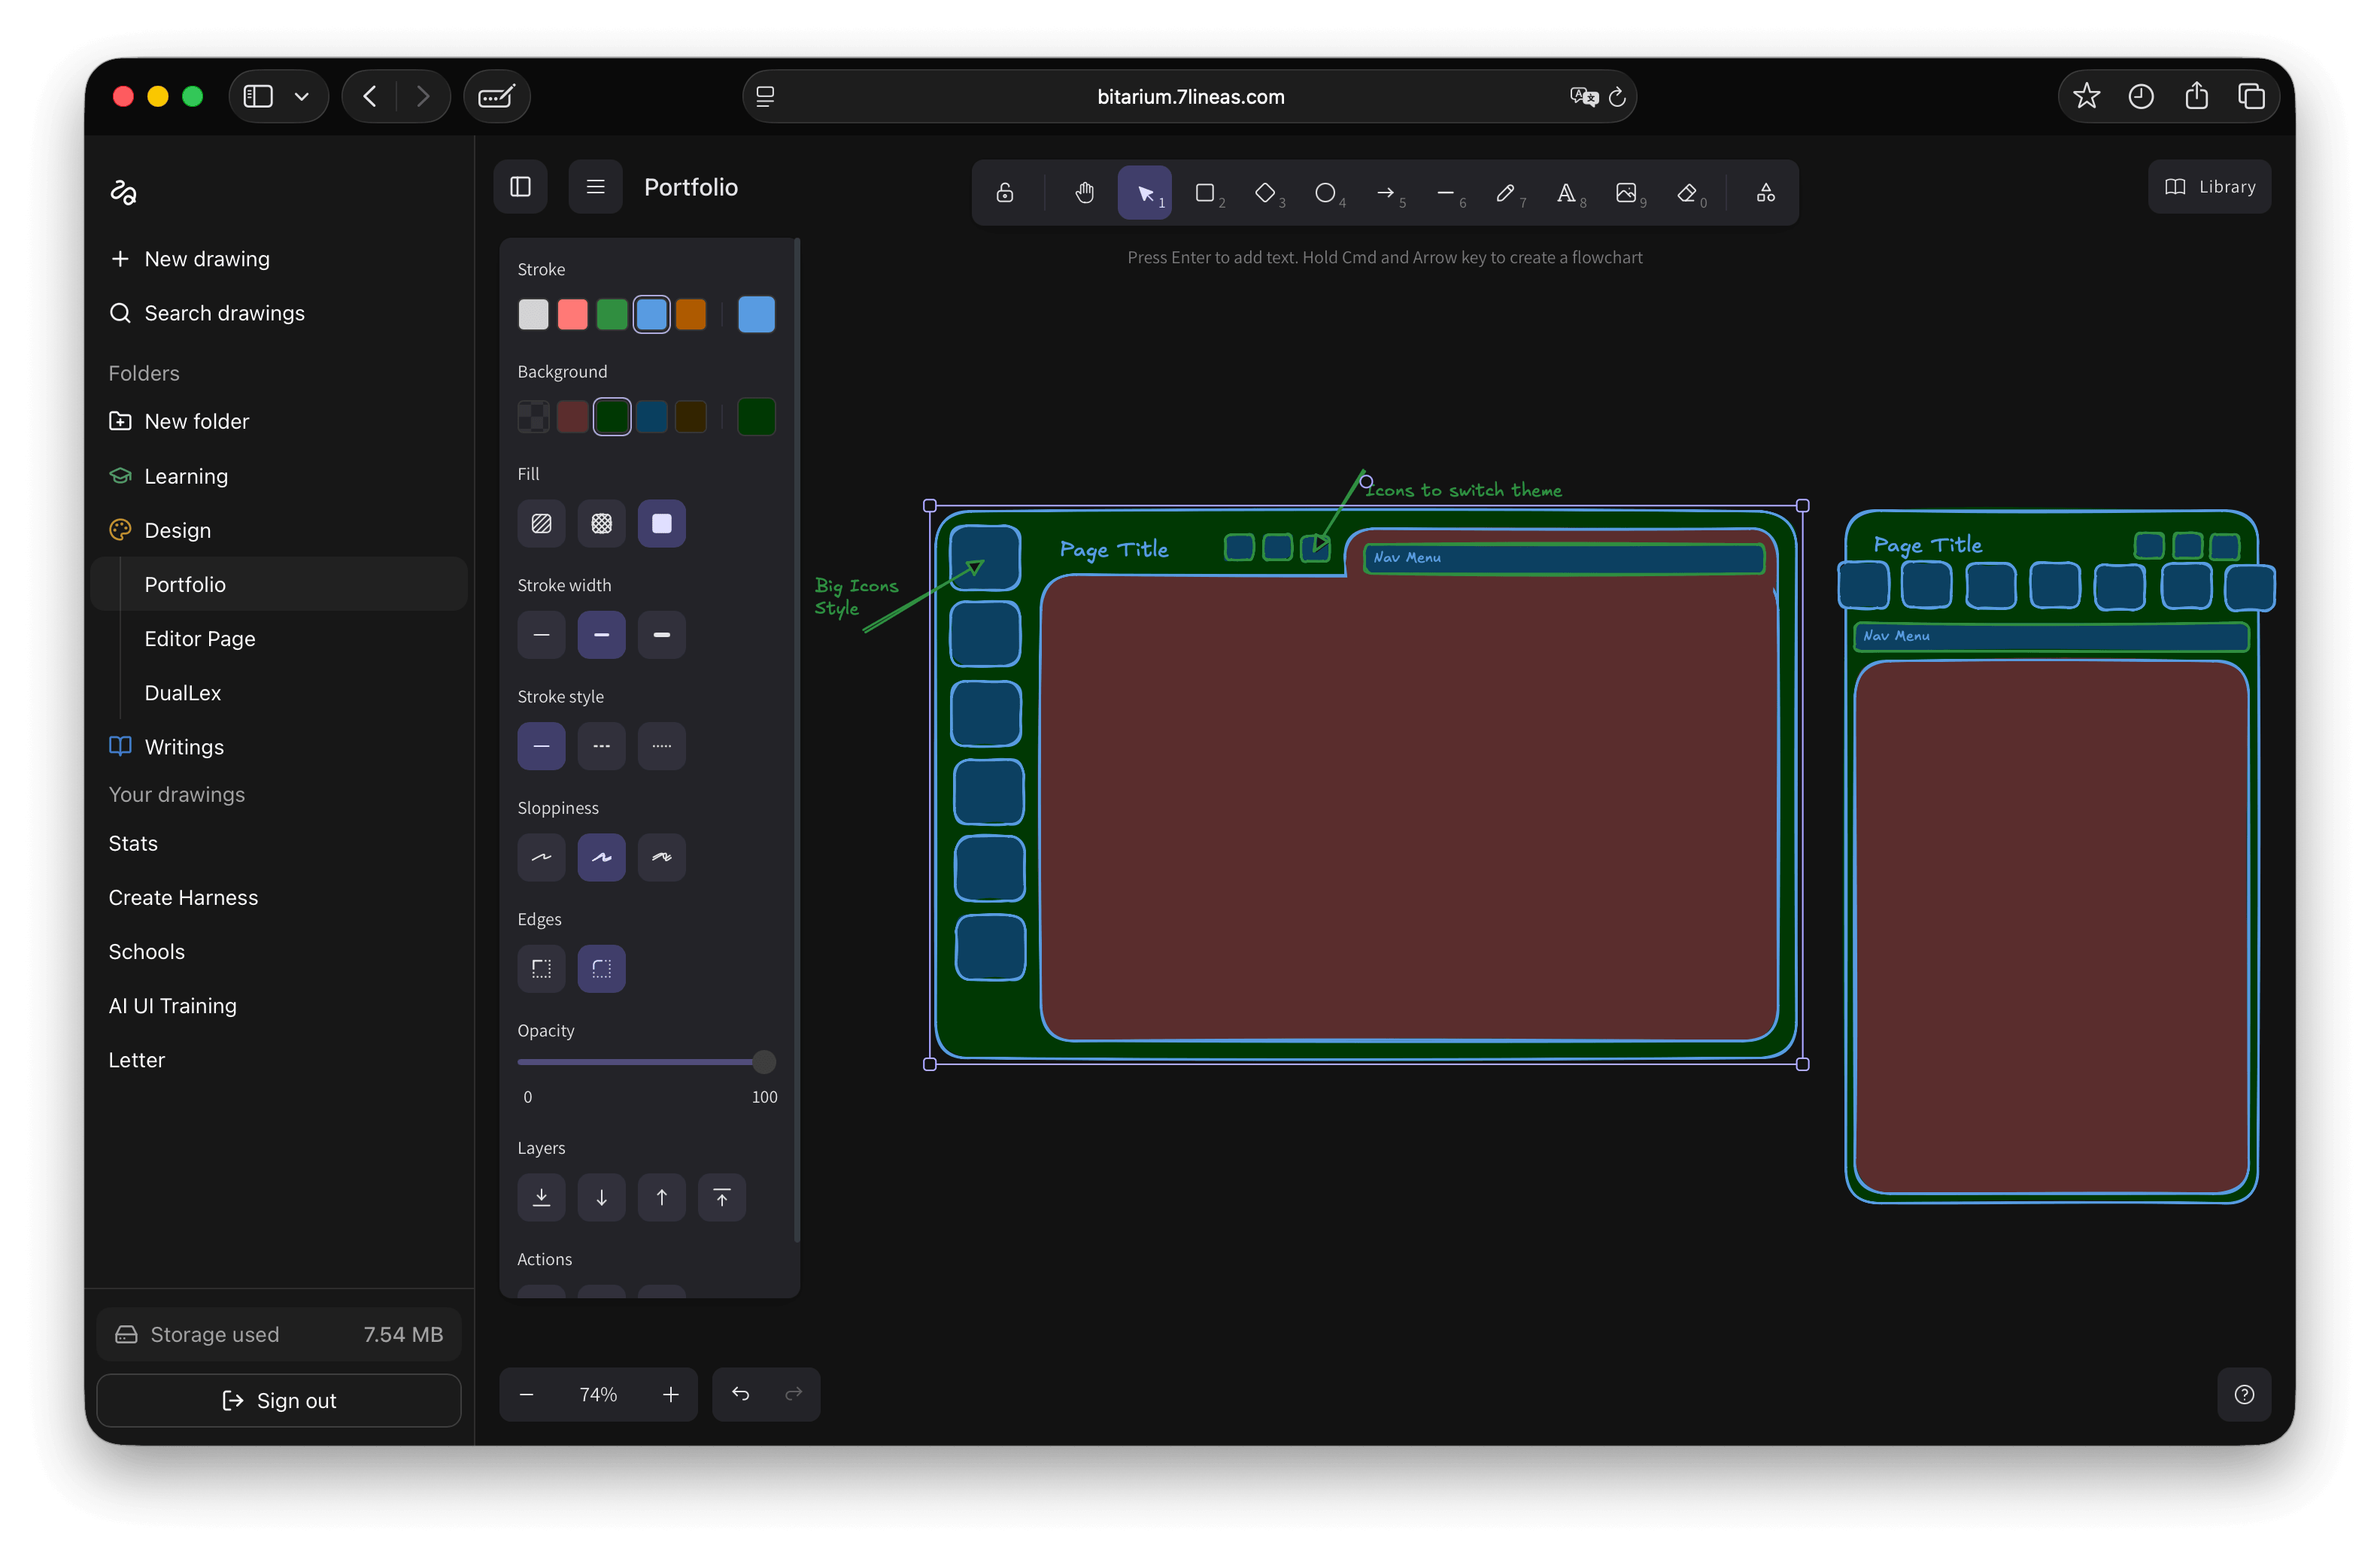The height and width of the screenshot is (1557, 2380).
Task: Select the Ellipse tool
Action: (x=1326, y=192)
